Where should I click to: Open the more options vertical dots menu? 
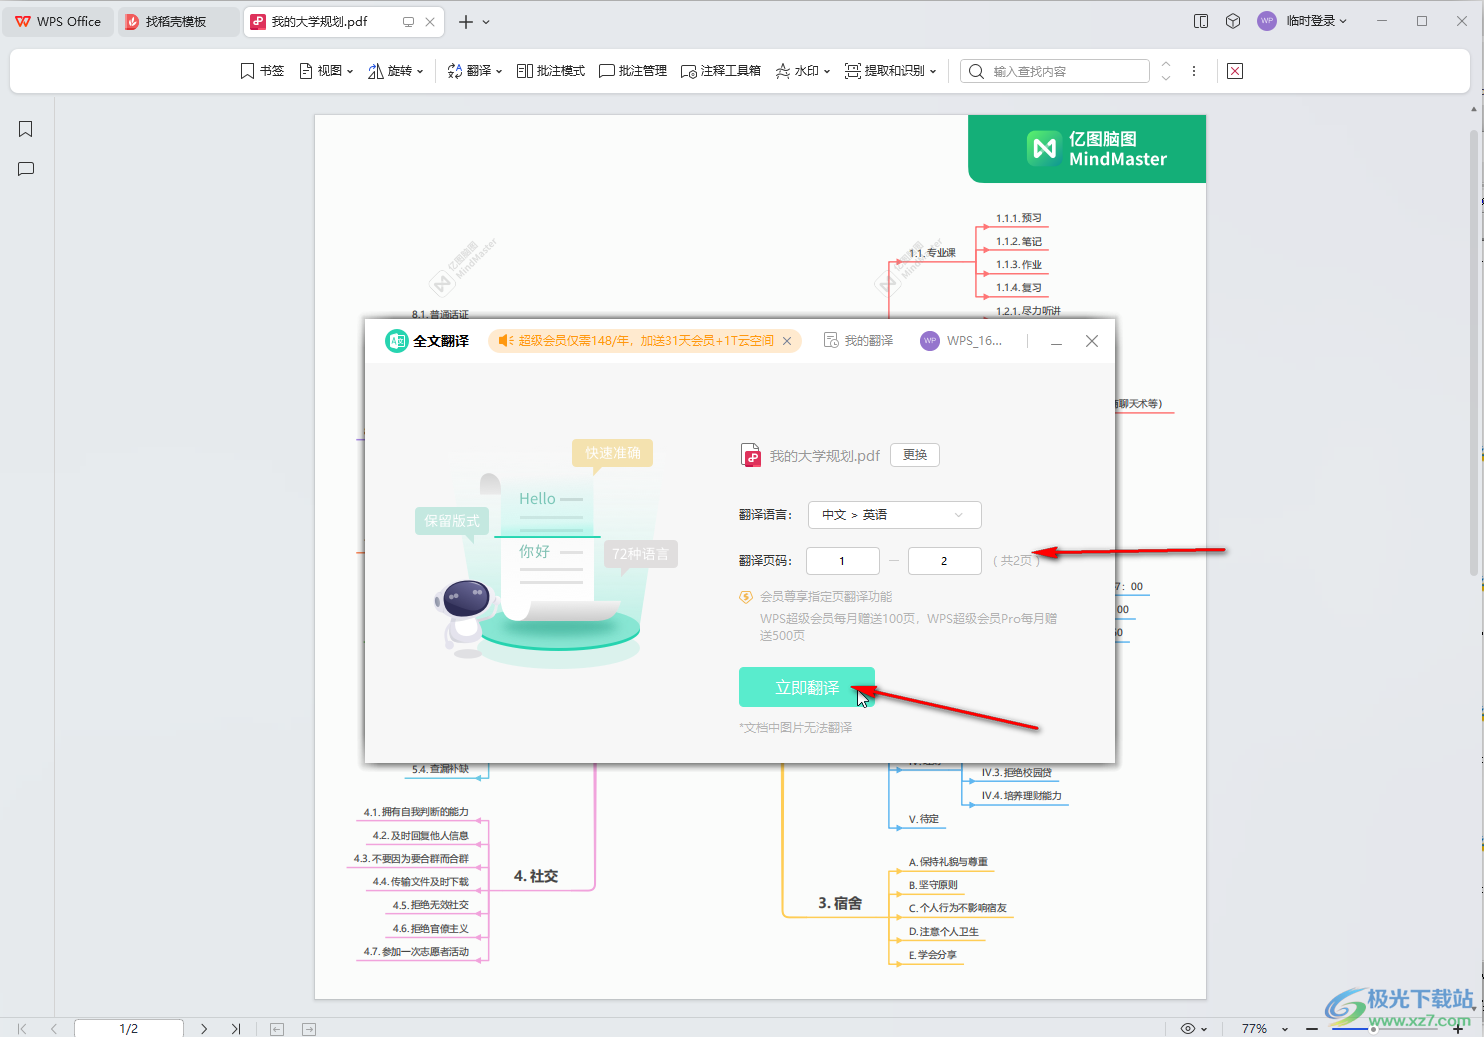pyautogui.click(x=1194, y=71)
